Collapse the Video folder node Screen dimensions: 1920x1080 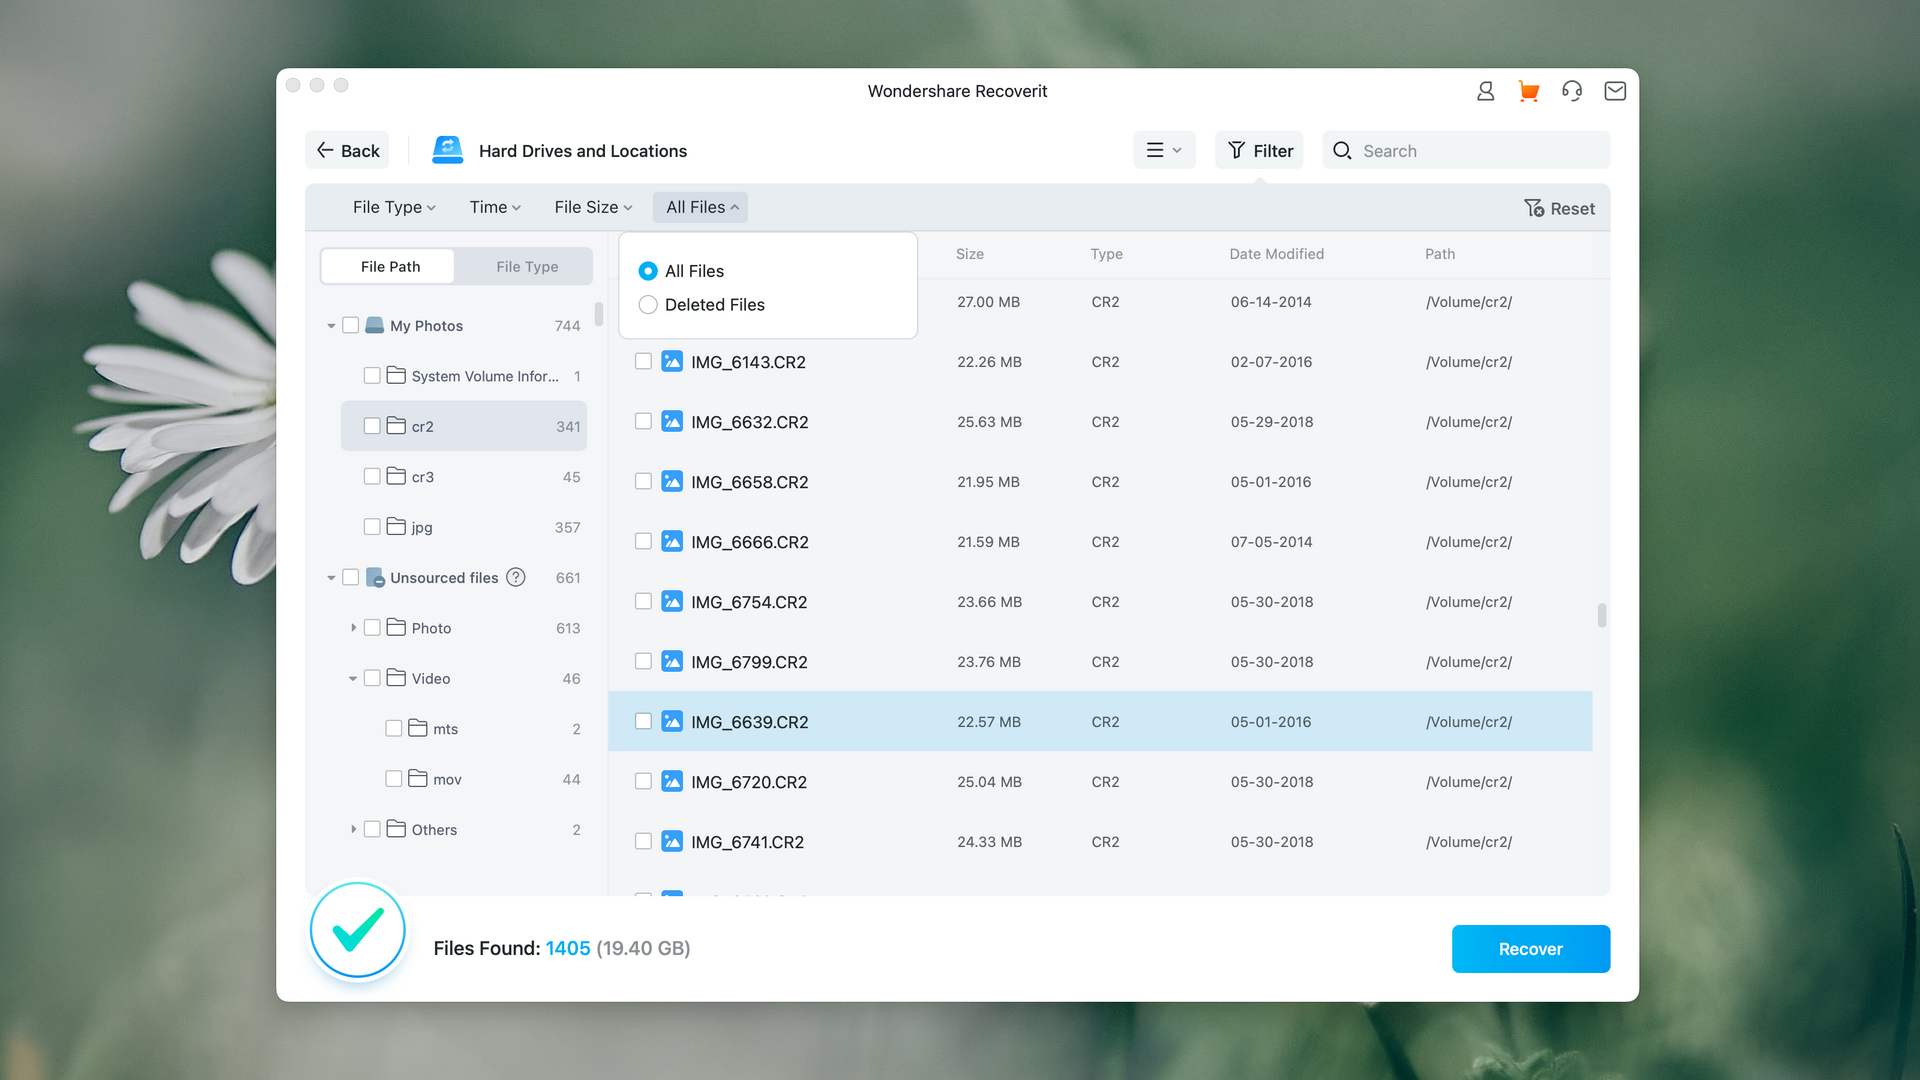point(353,679)
